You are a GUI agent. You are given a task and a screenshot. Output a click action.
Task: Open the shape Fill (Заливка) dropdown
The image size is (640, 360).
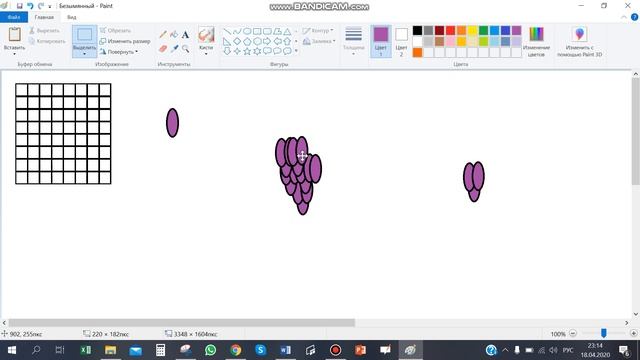pos(319,41)
